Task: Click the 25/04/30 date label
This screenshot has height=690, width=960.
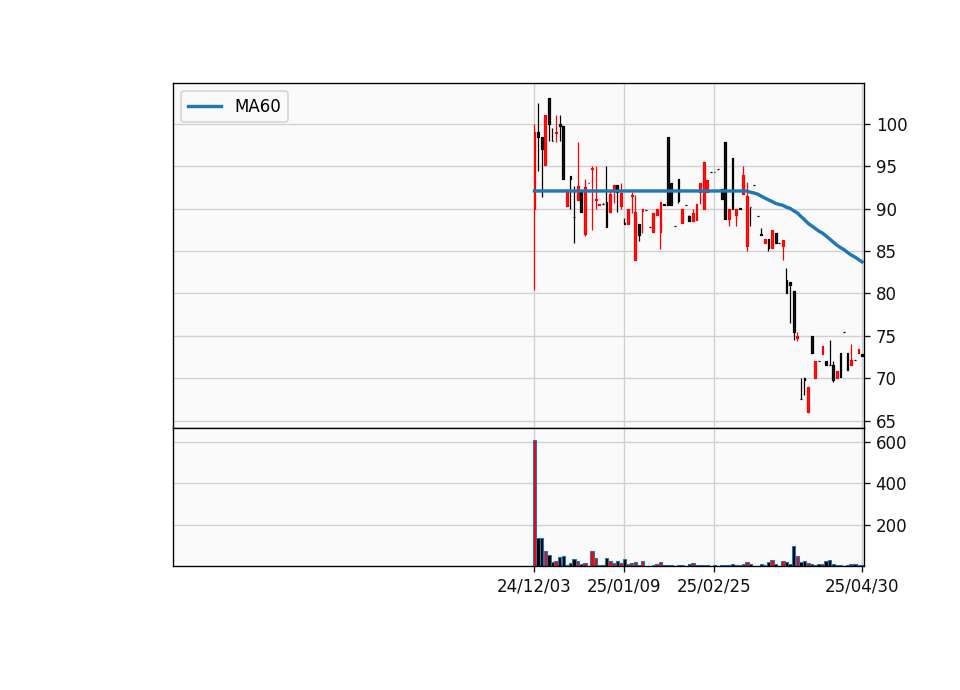Action: tap(861, 587)
